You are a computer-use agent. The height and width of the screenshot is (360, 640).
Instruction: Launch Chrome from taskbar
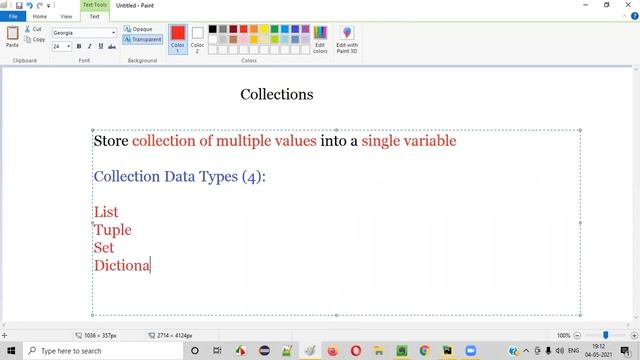point(424,351)
